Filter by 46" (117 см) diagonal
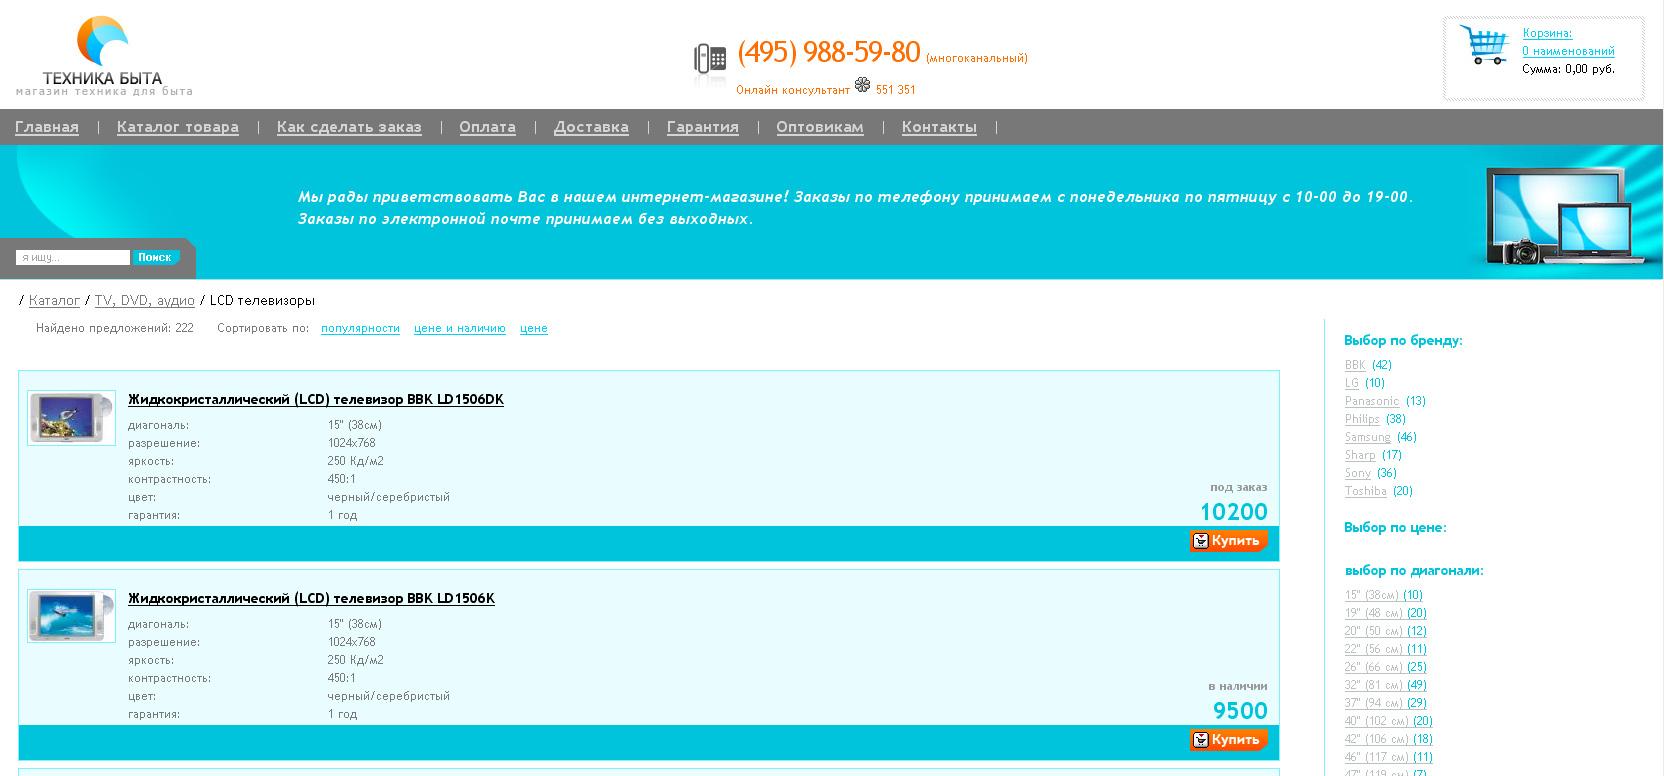1664x776 pixels. point(1389,758)
